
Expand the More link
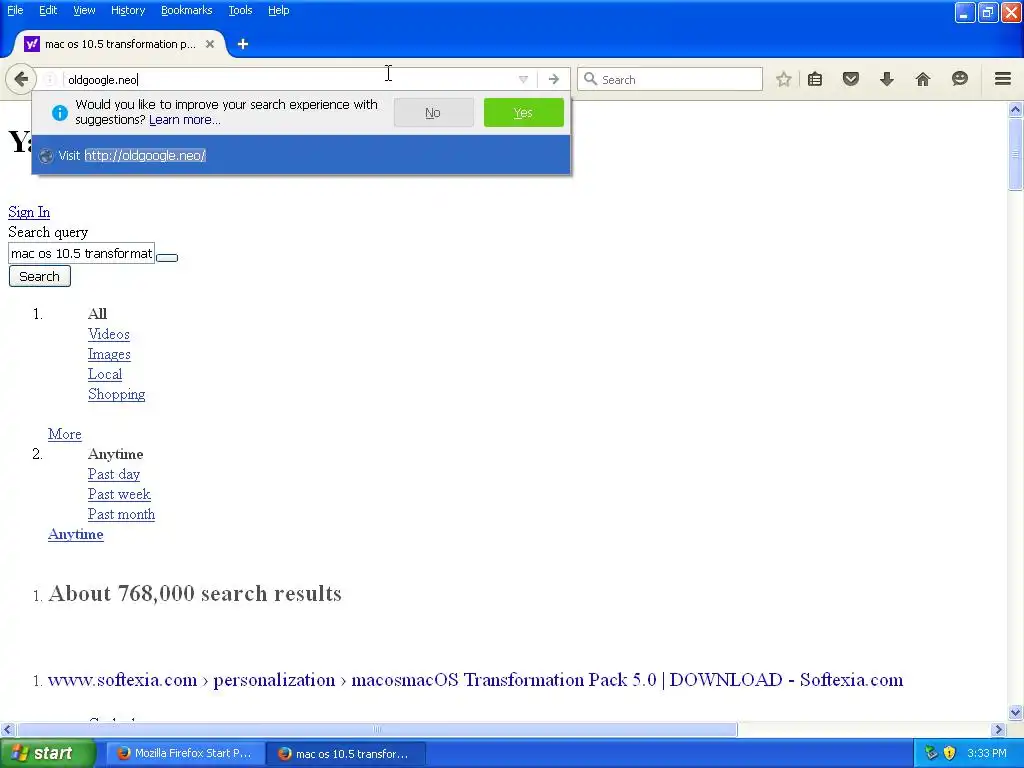(x=64, y=434)
